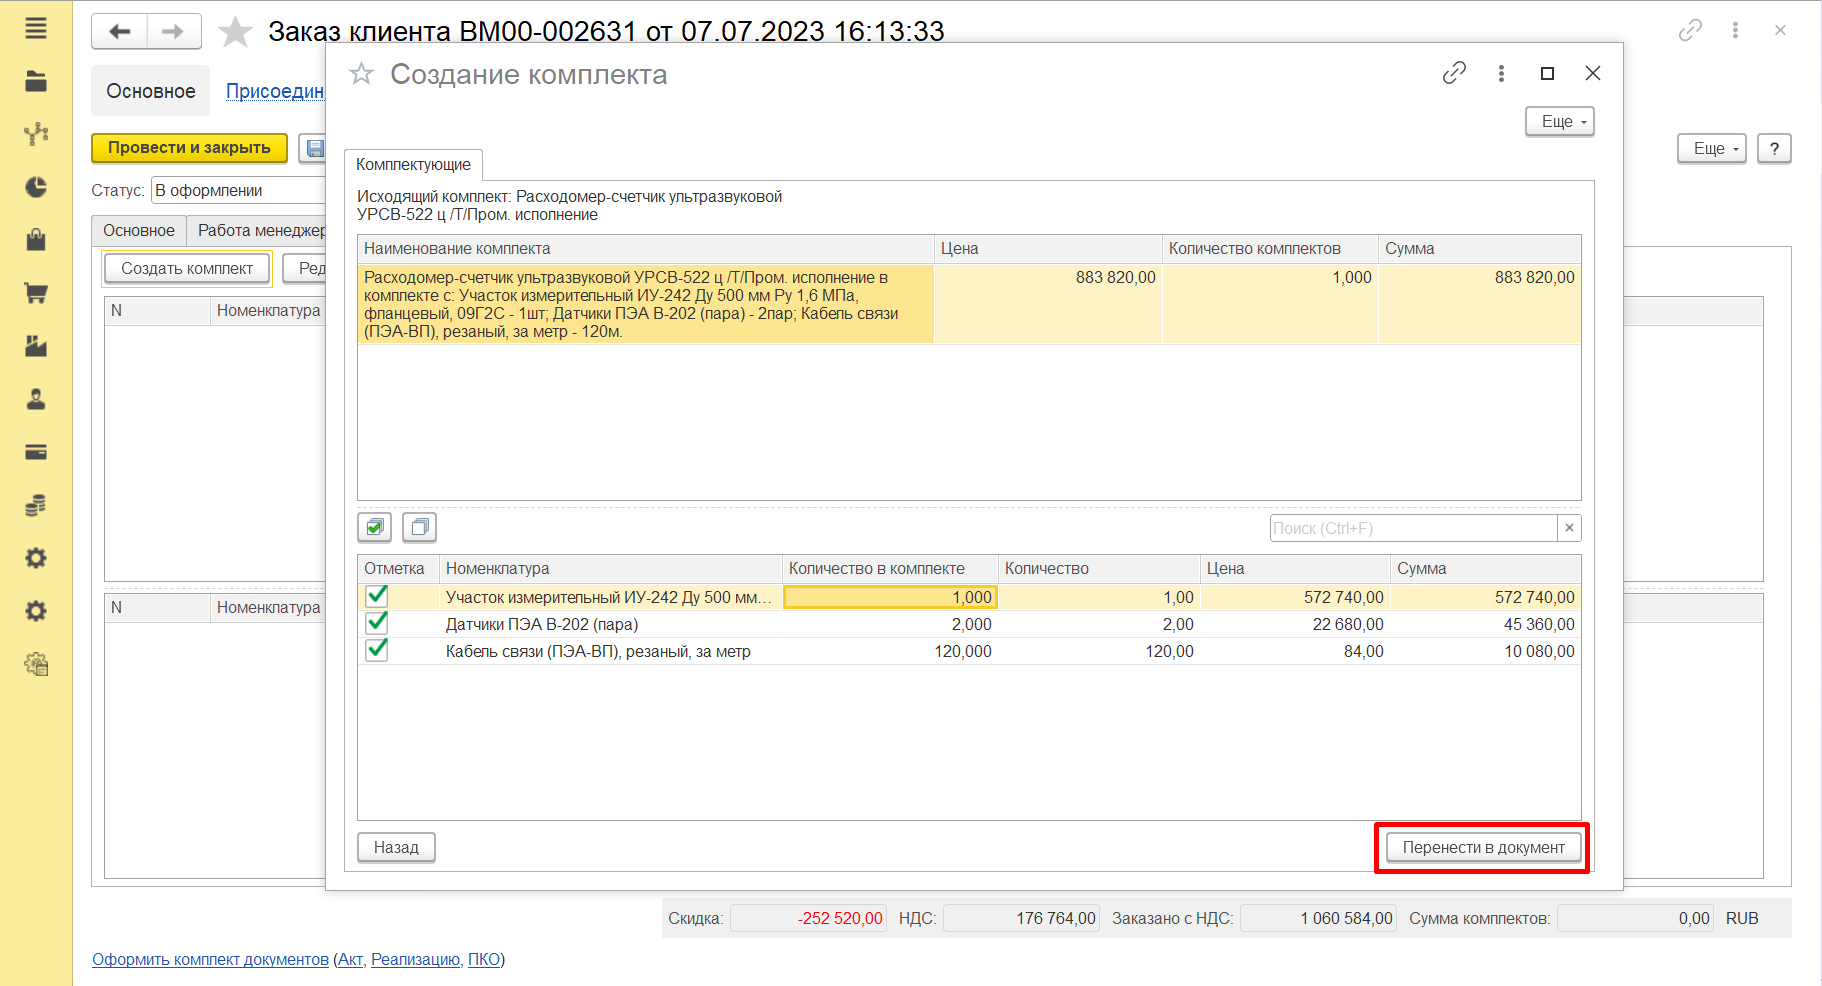Click the Назад button
The image size is (1822, 986).
click(x=396, y=847)
